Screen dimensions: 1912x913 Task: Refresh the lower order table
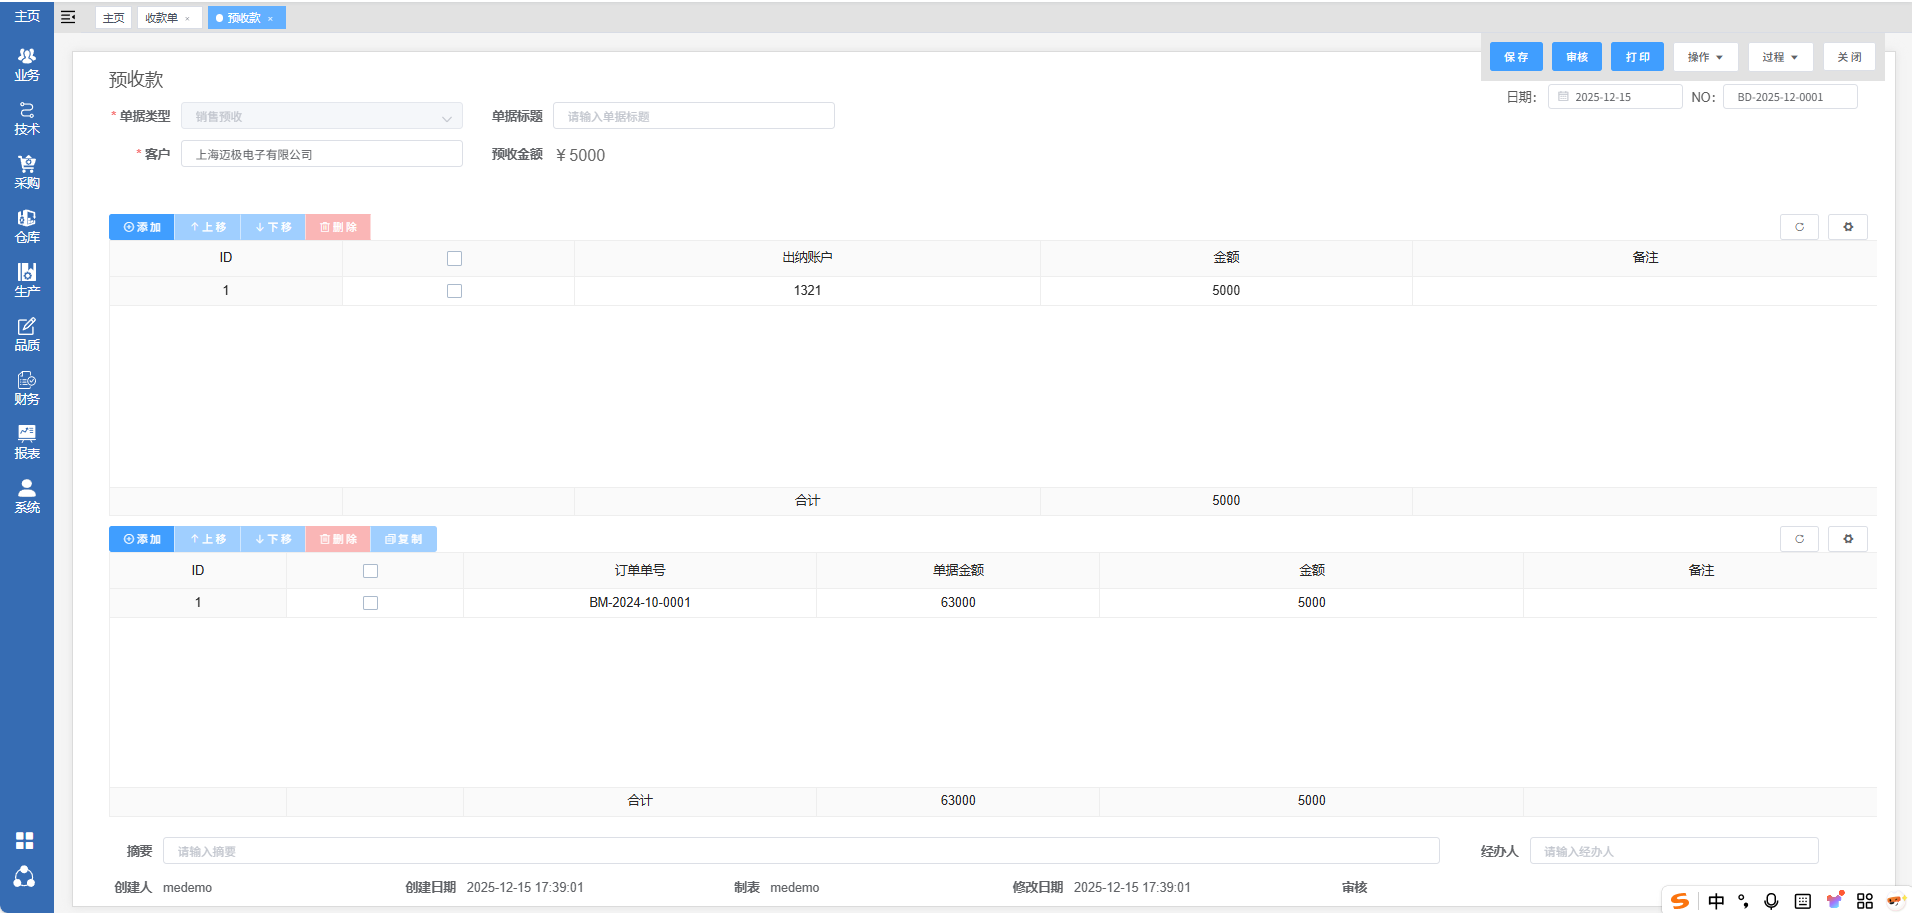1799,539
